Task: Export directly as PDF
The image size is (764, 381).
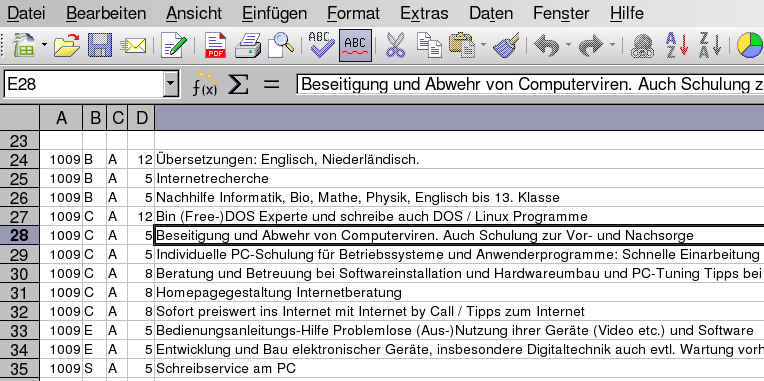Action: 215,46
